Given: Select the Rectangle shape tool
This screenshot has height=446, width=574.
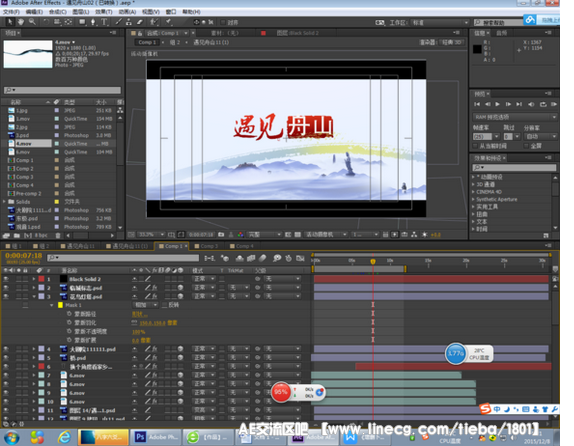Looking at the screenshot, I should point(82,22).
